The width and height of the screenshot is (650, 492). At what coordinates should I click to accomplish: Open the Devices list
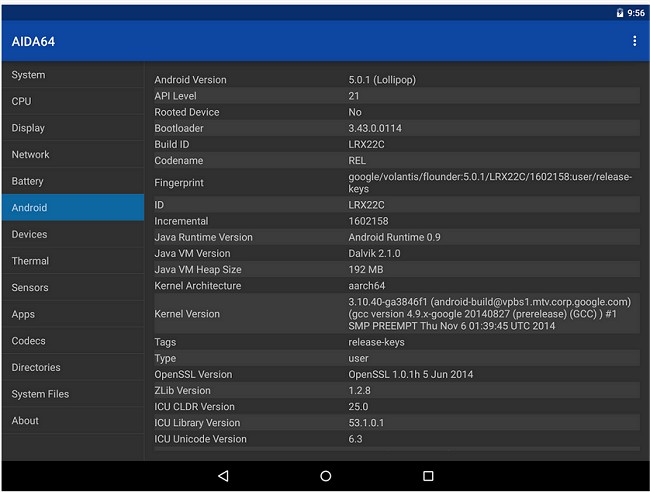pyautogui.click(x=72, y=234)
